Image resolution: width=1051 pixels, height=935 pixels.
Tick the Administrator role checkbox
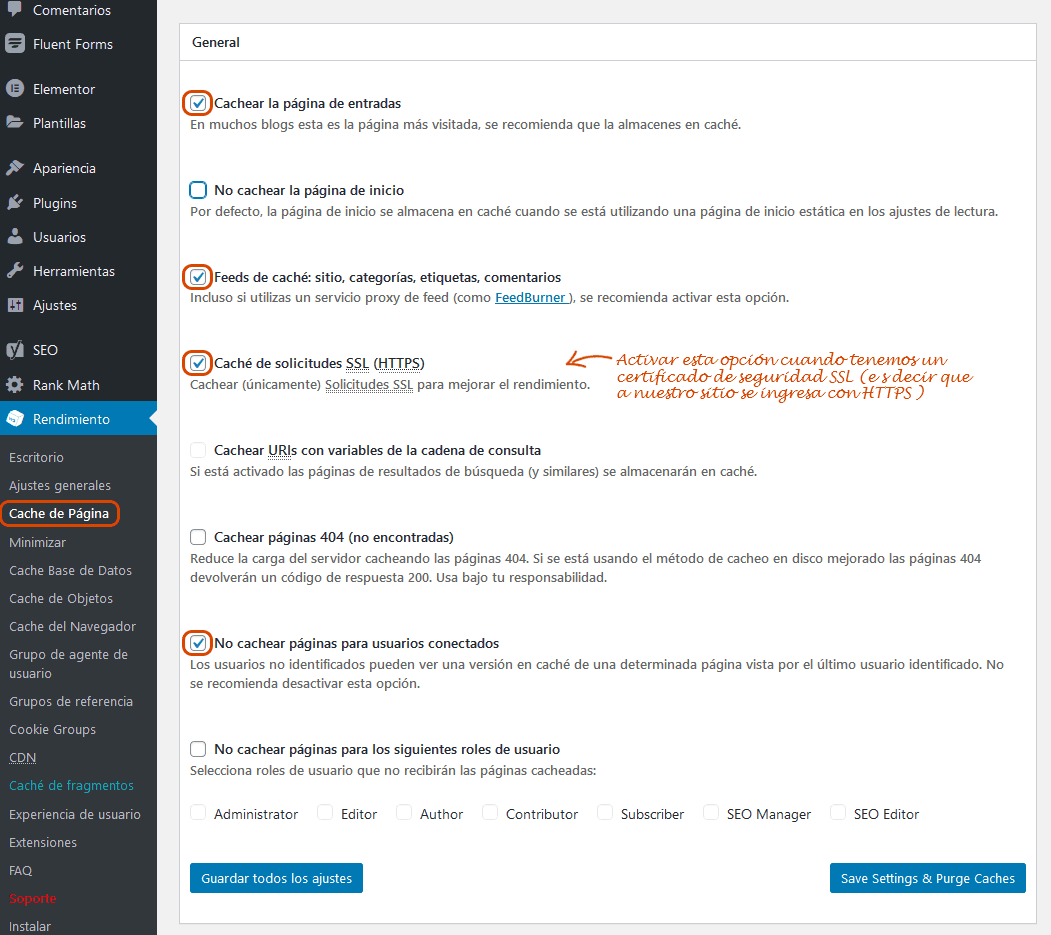(x=198, y=813)
